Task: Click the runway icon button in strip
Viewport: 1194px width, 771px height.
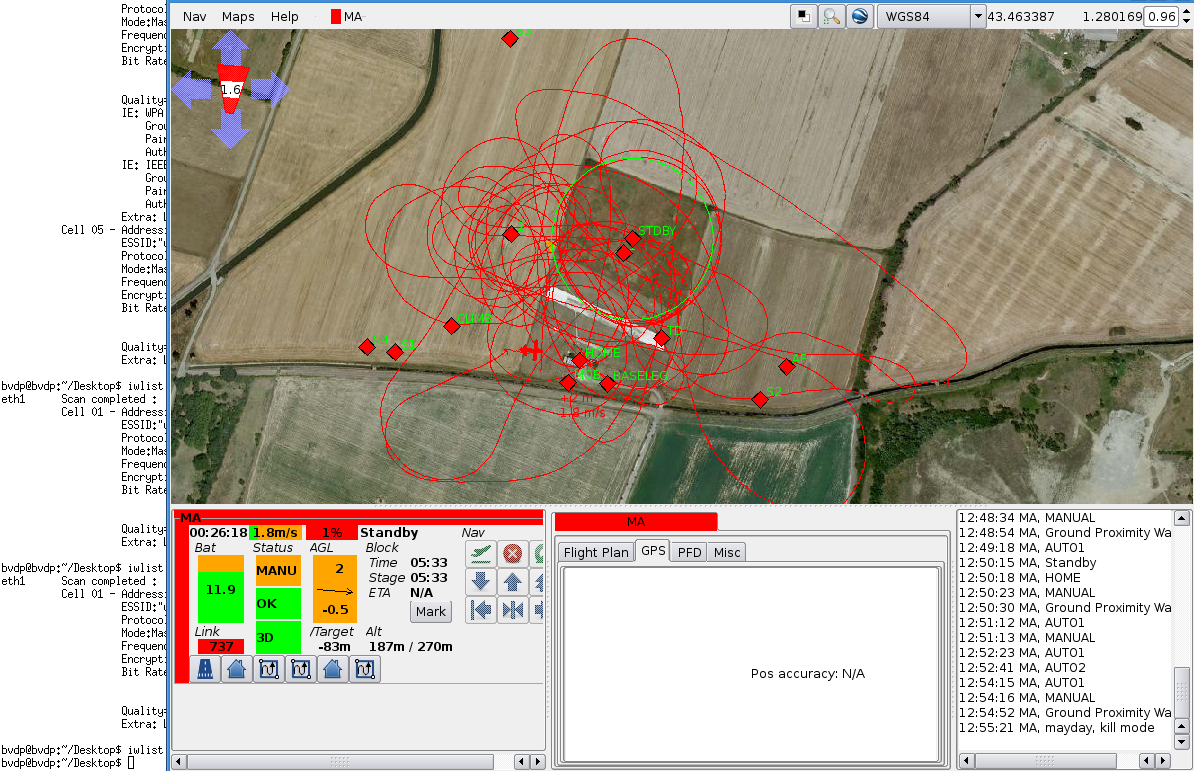Action: click(x=205, y=669)
